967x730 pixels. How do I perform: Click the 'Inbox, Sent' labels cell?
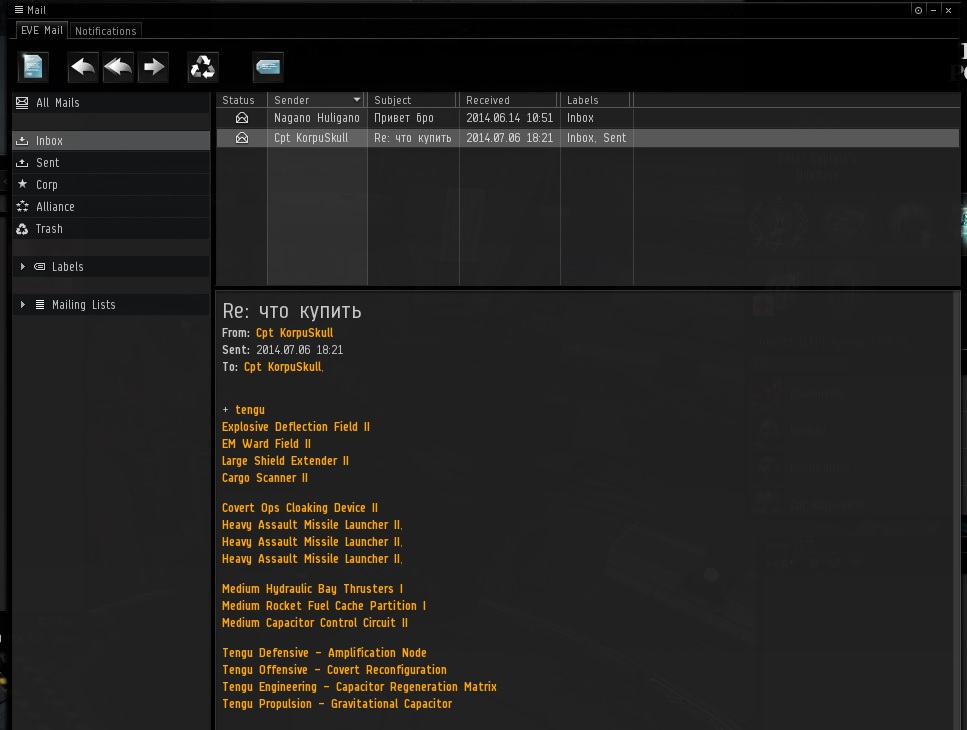596,138
